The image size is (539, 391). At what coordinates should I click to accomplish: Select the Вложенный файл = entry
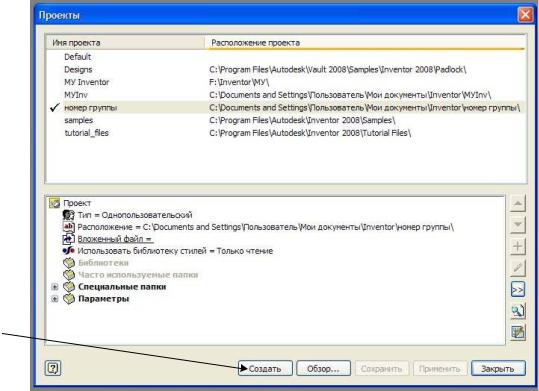click(115, 239)
